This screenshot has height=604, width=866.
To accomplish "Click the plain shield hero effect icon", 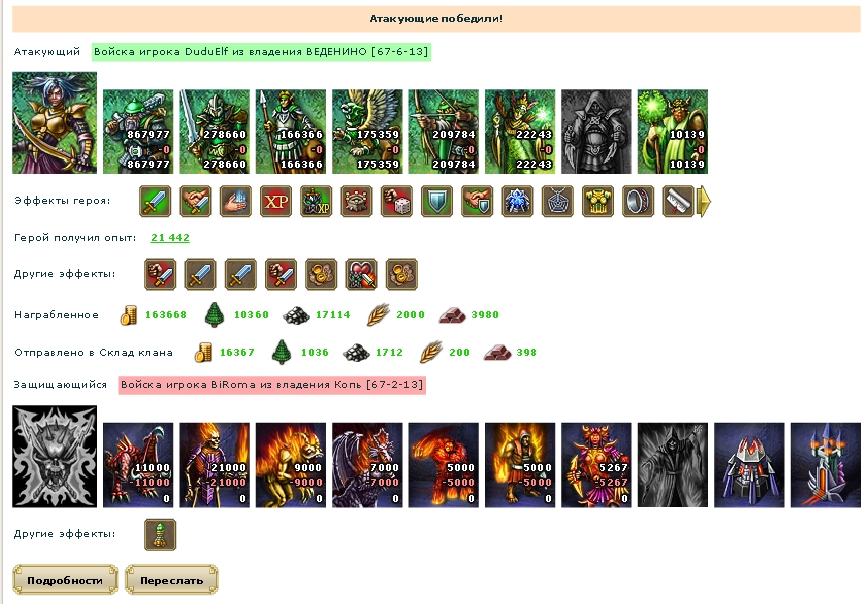I will coord(437,201).
